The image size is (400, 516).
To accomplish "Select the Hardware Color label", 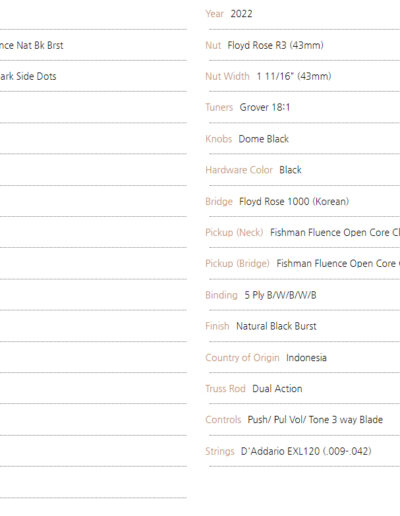I will tap(239, 170).
